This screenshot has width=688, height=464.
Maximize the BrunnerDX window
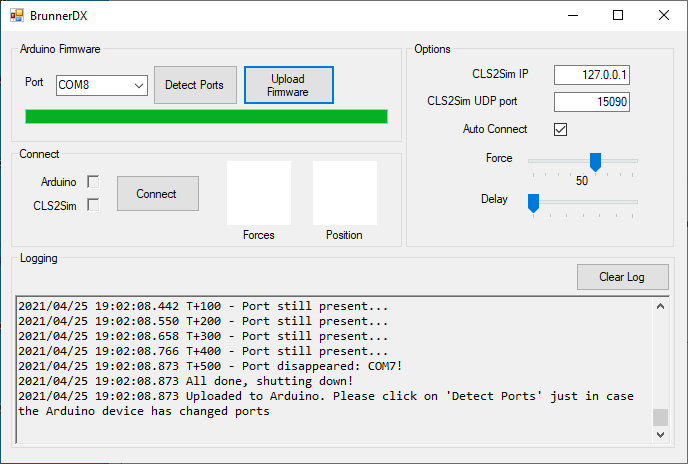pos(618,15)
